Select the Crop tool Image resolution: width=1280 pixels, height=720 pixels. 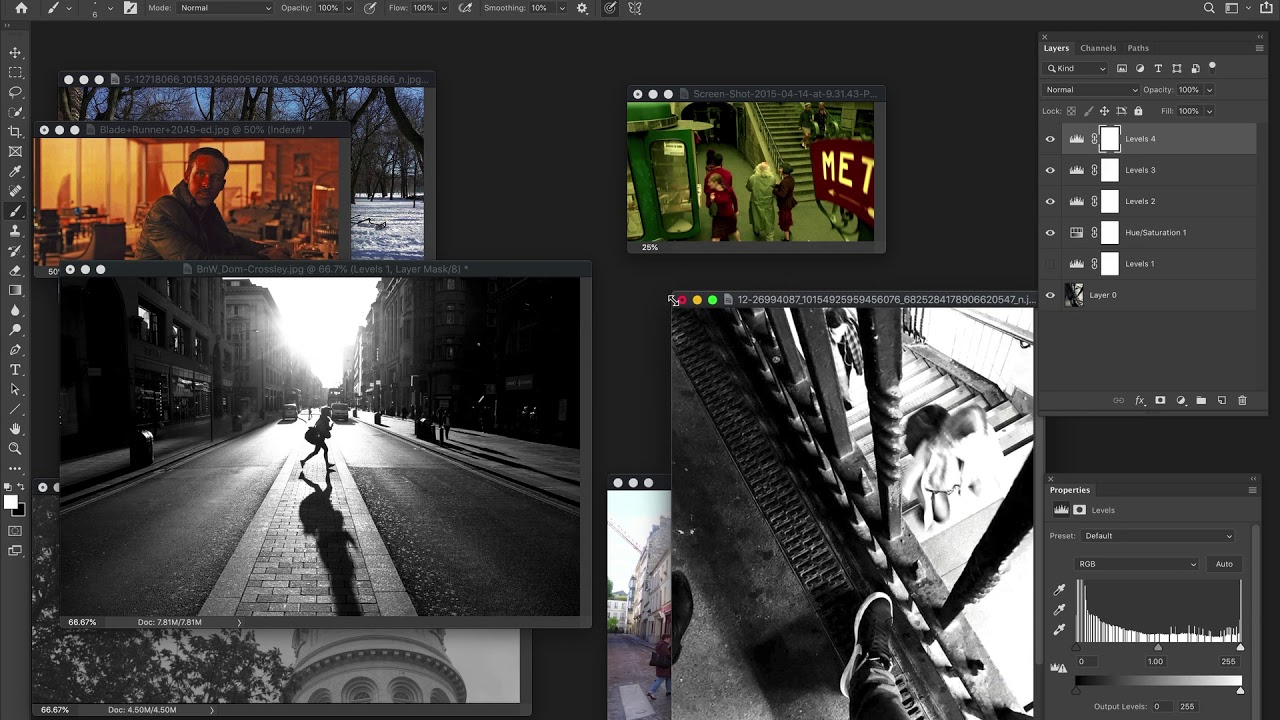(15, 132)
